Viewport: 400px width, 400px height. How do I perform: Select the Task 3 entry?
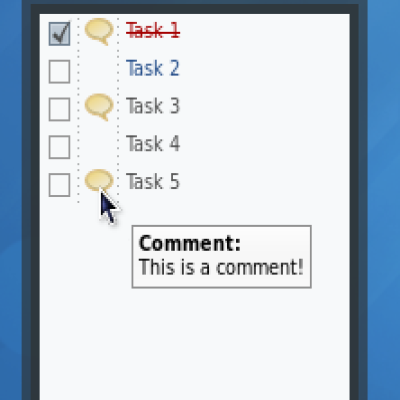(x=153, y=106)
